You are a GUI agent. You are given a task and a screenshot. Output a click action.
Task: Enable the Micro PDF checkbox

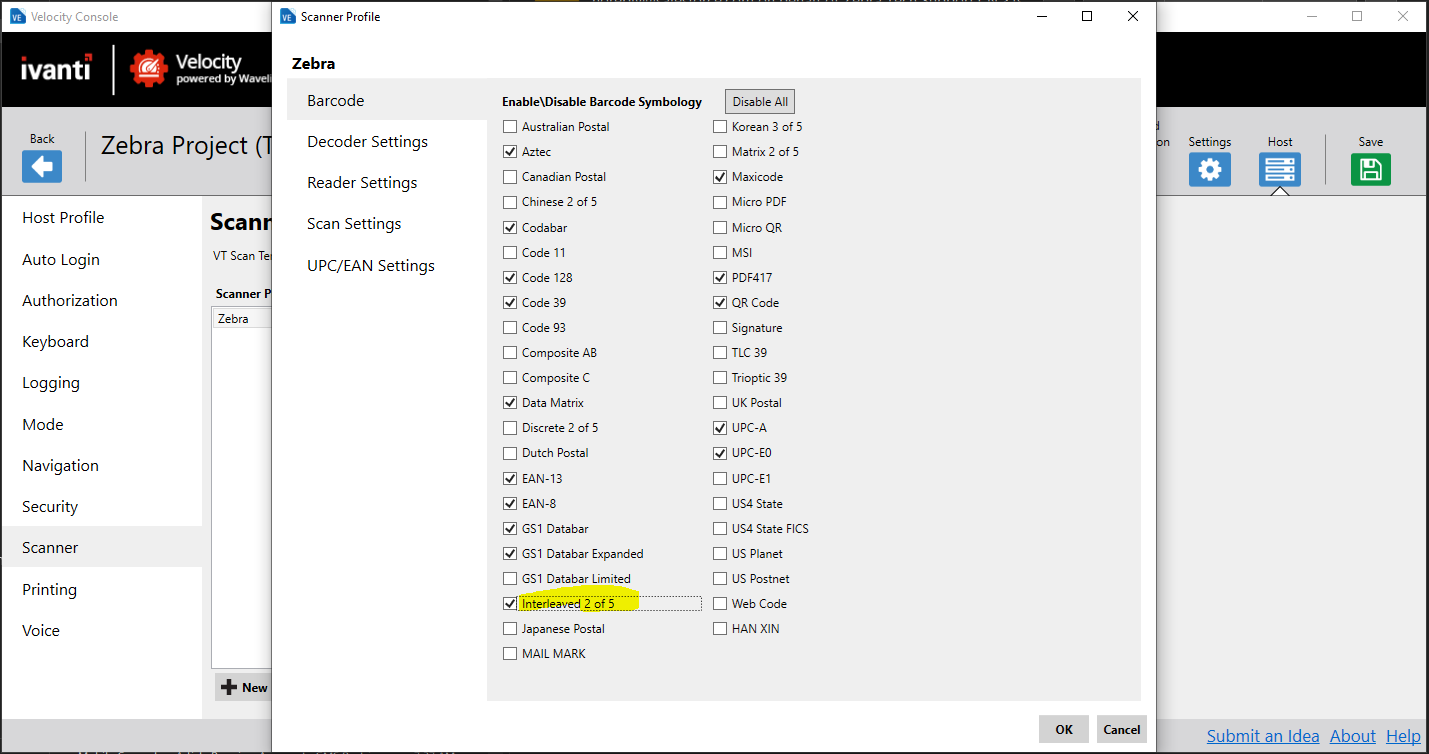point(721,202)
